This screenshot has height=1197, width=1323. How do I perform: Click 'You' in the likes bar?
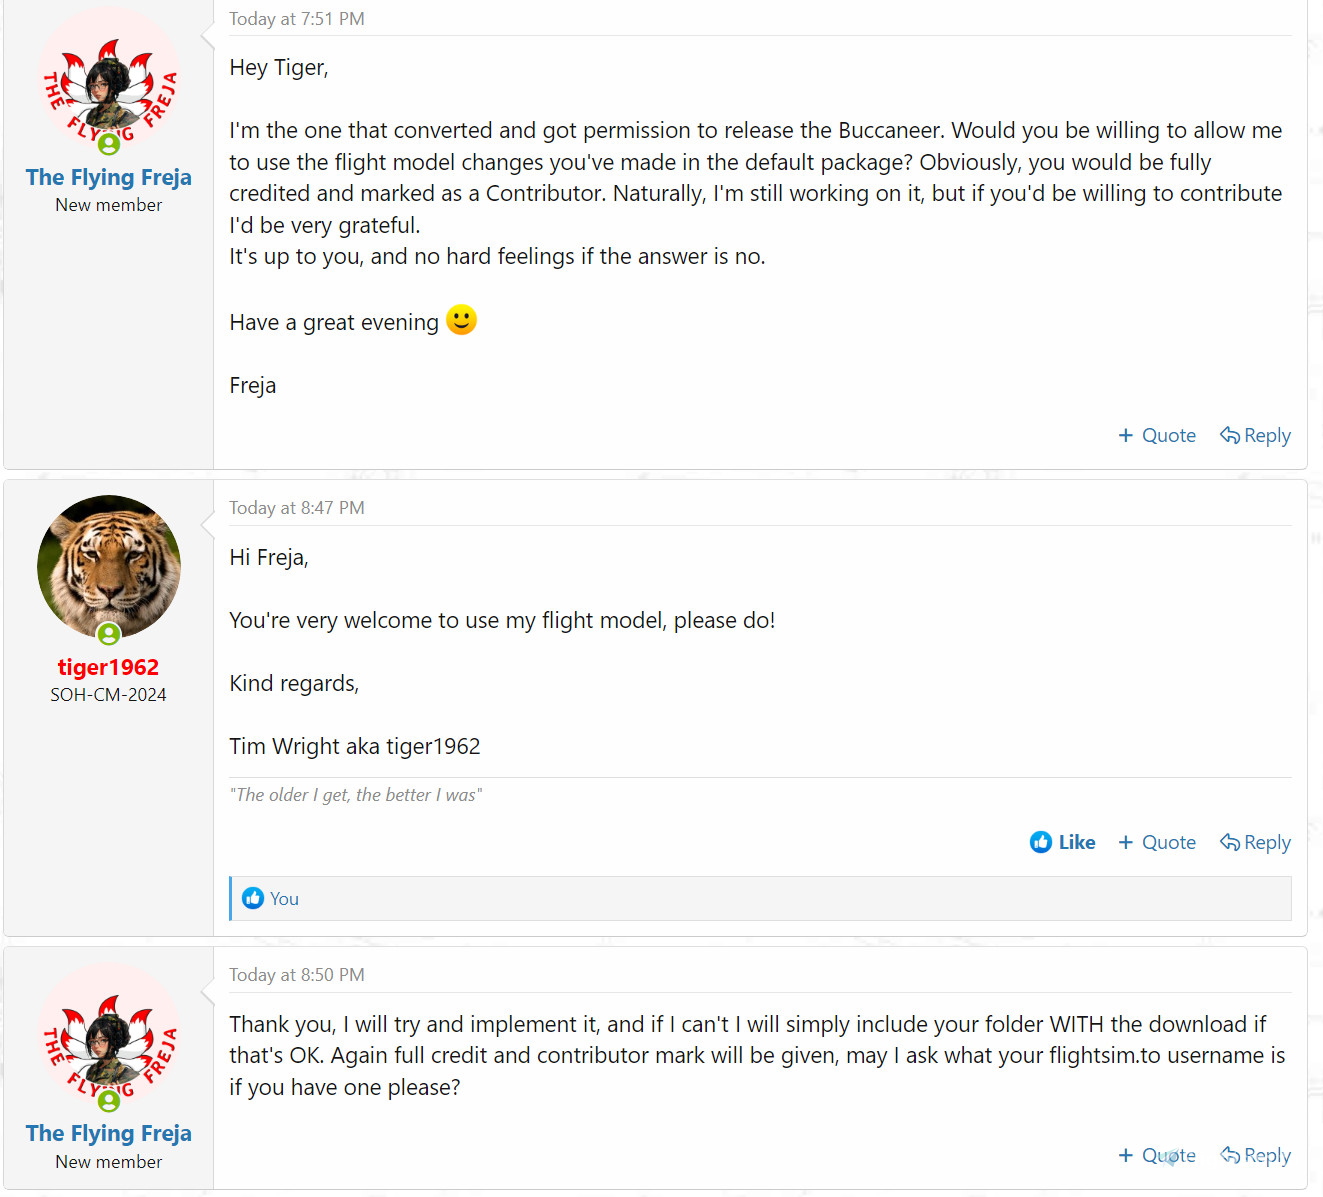284,899
